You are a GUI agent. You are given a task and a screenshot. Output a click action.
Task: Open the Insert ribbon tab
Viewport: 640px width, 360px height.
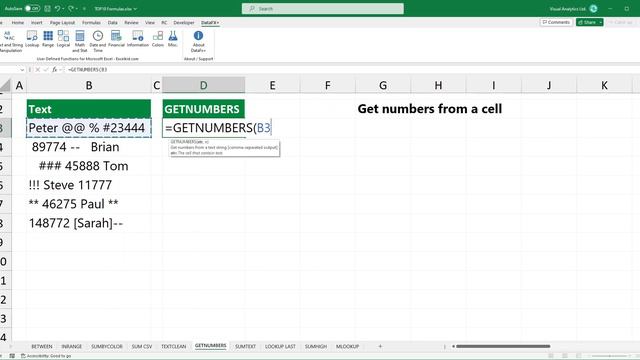click(37, 23)
